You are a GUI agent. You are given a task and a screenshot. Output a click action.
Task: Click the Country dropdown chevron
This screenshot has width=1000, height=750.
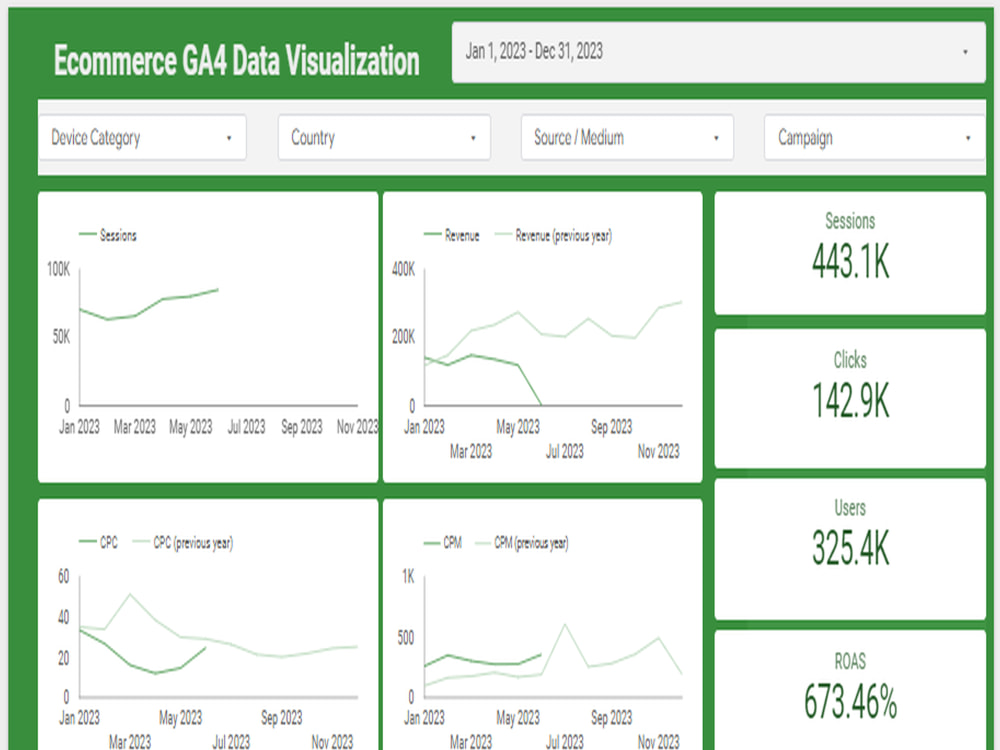coord(472,137)
